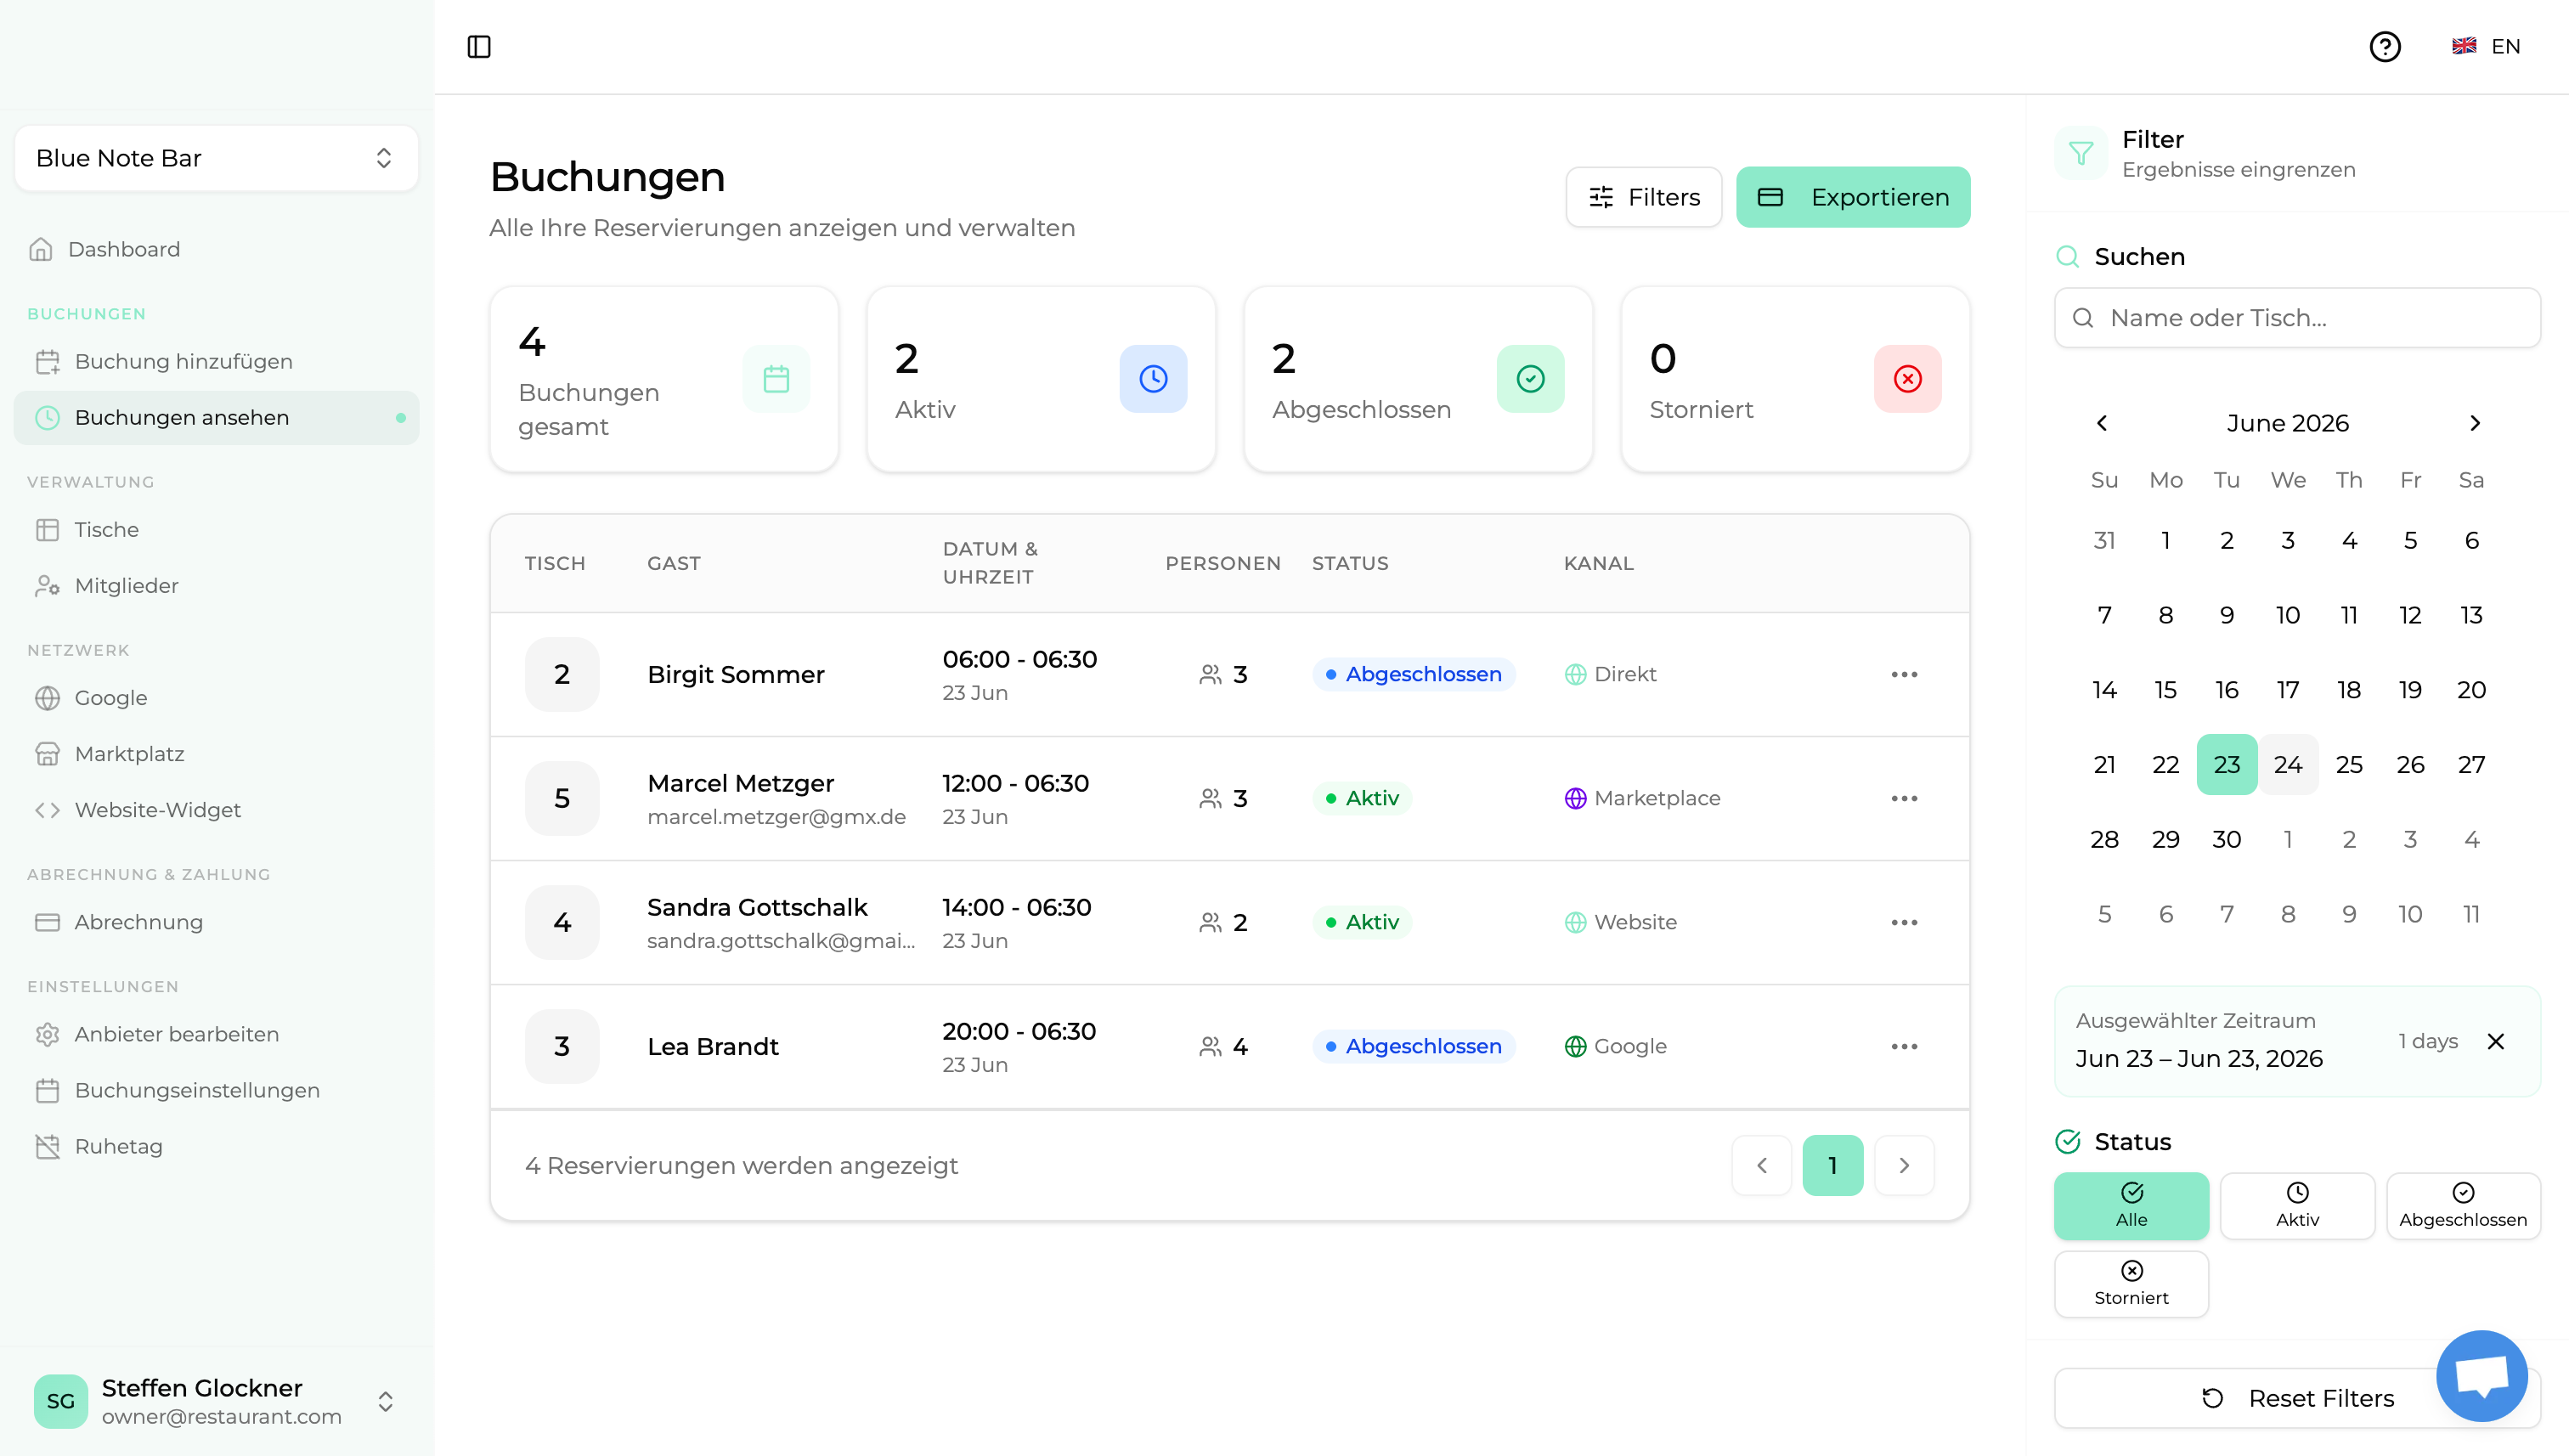Click the Website channel globe icon
Image resolution: width=2569 pixels, height=1456 pixels.
coord(1575,922)
